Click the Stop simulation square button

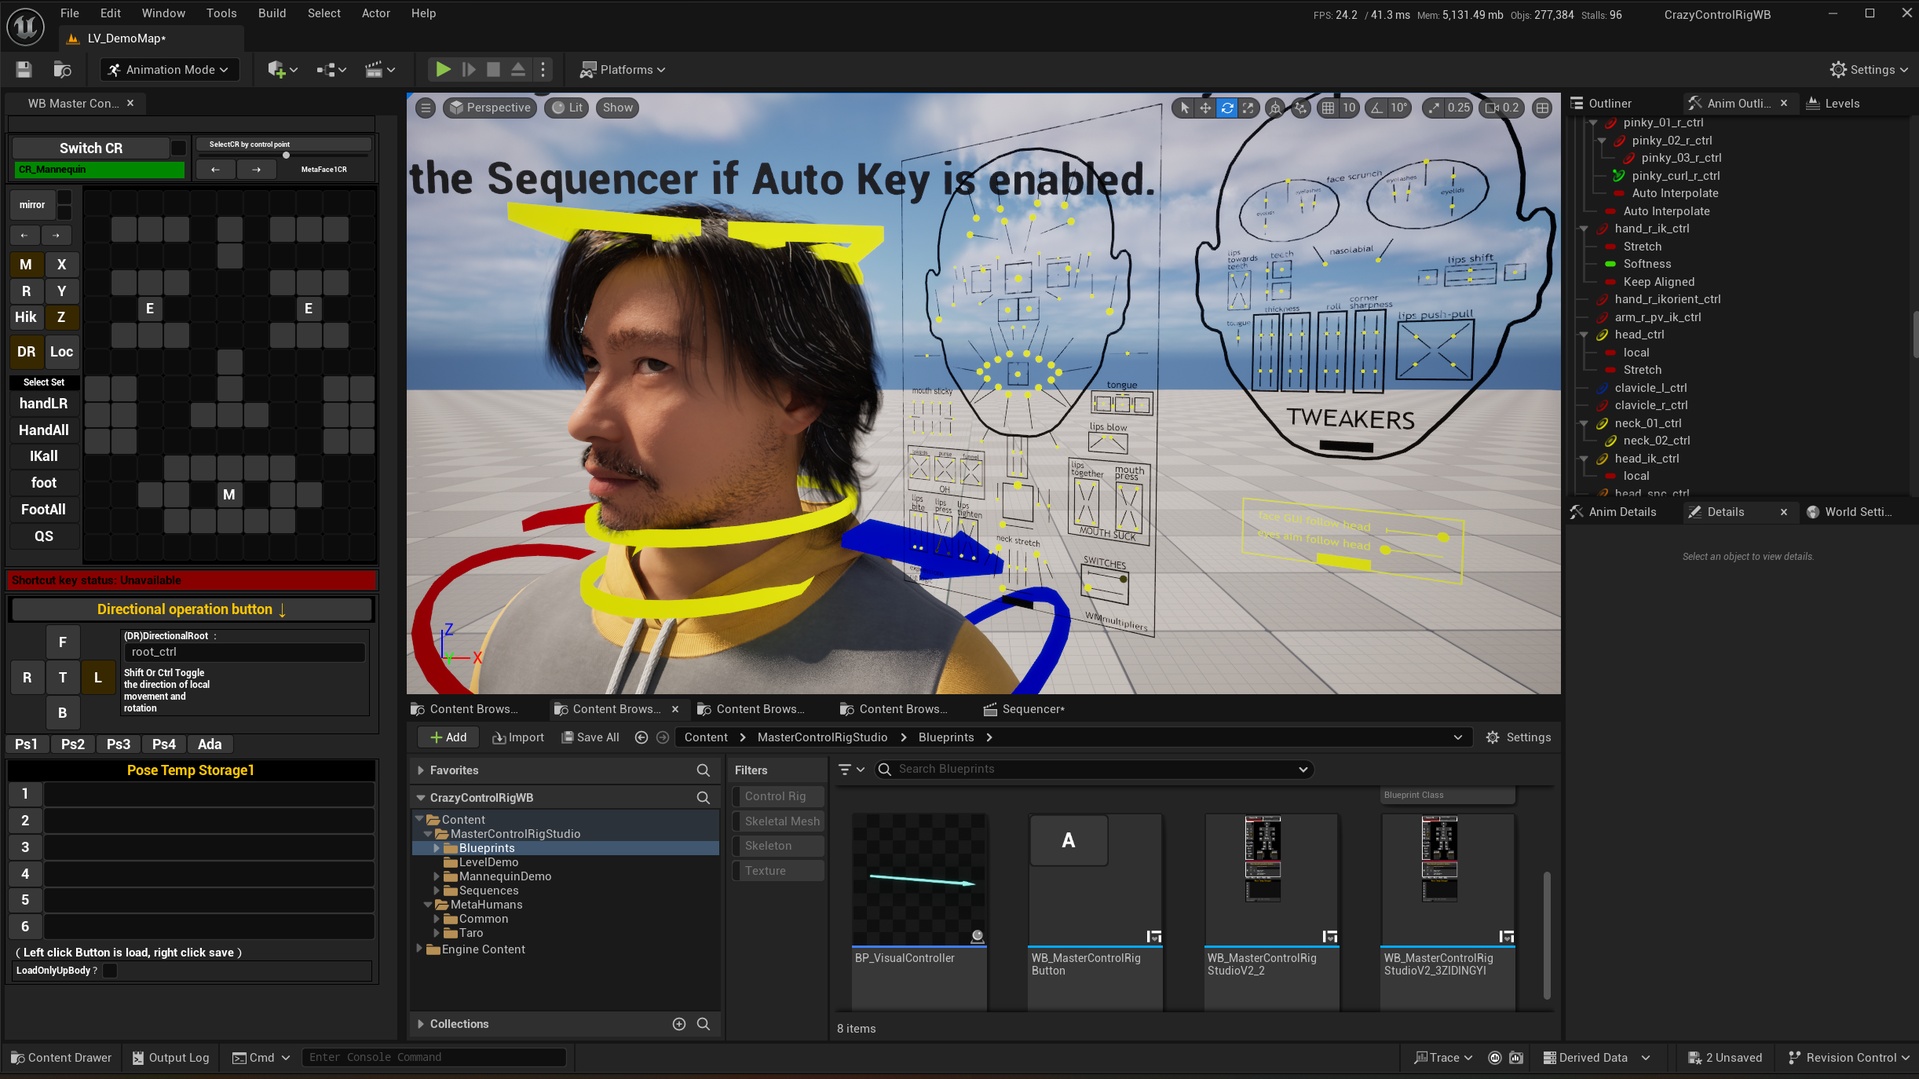[493, 70]
